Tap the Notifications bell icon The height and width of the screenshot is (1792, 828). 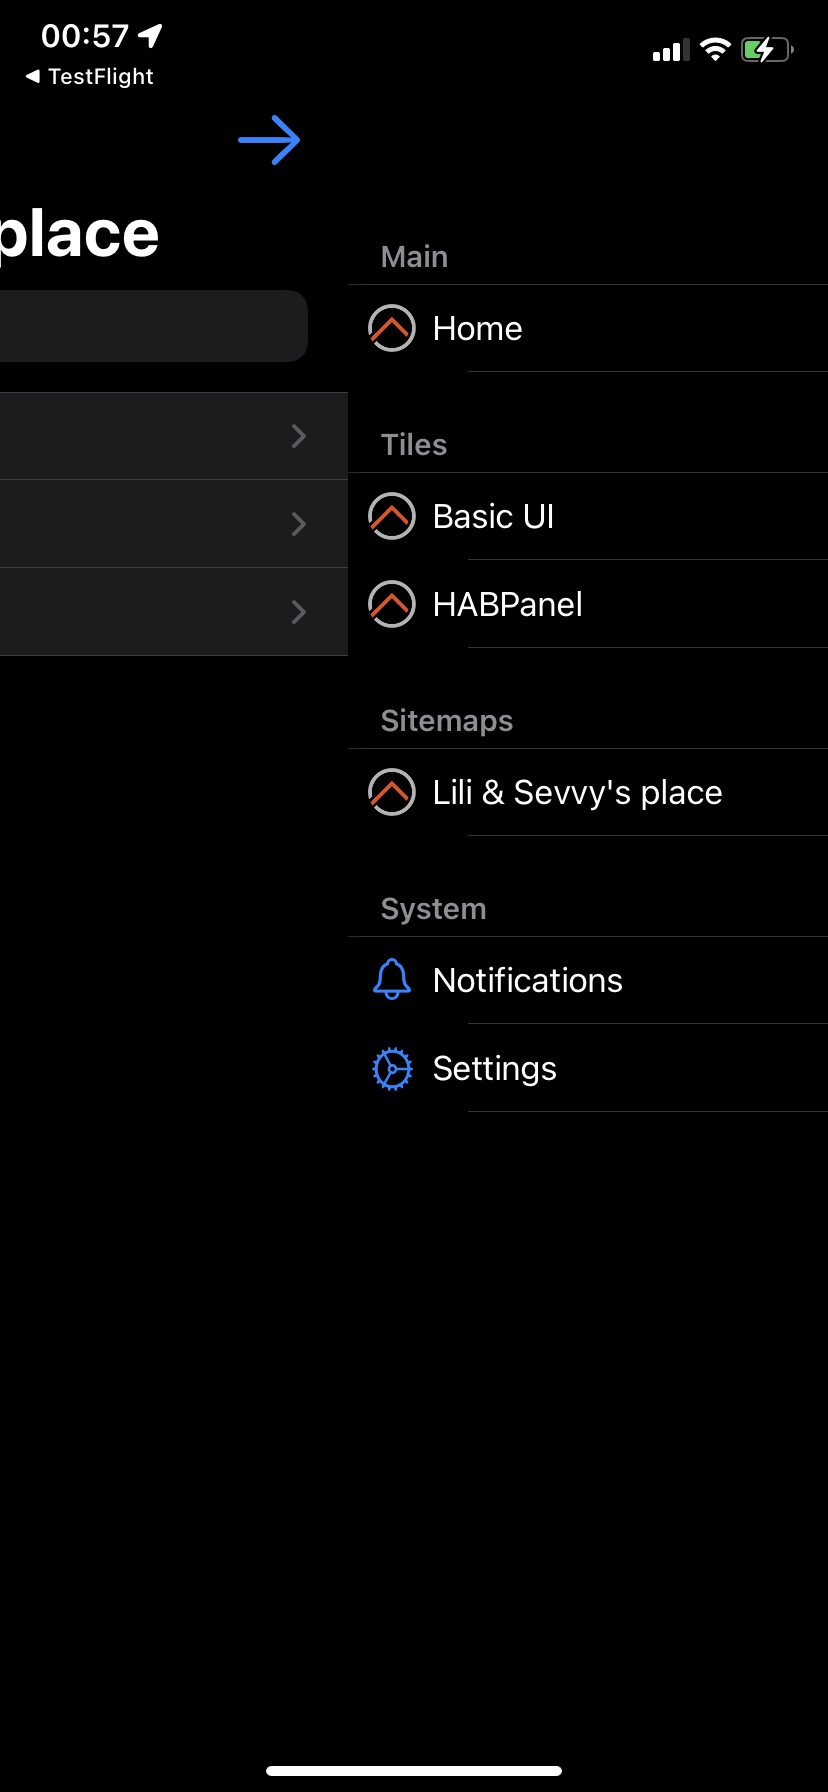(392, 980)
